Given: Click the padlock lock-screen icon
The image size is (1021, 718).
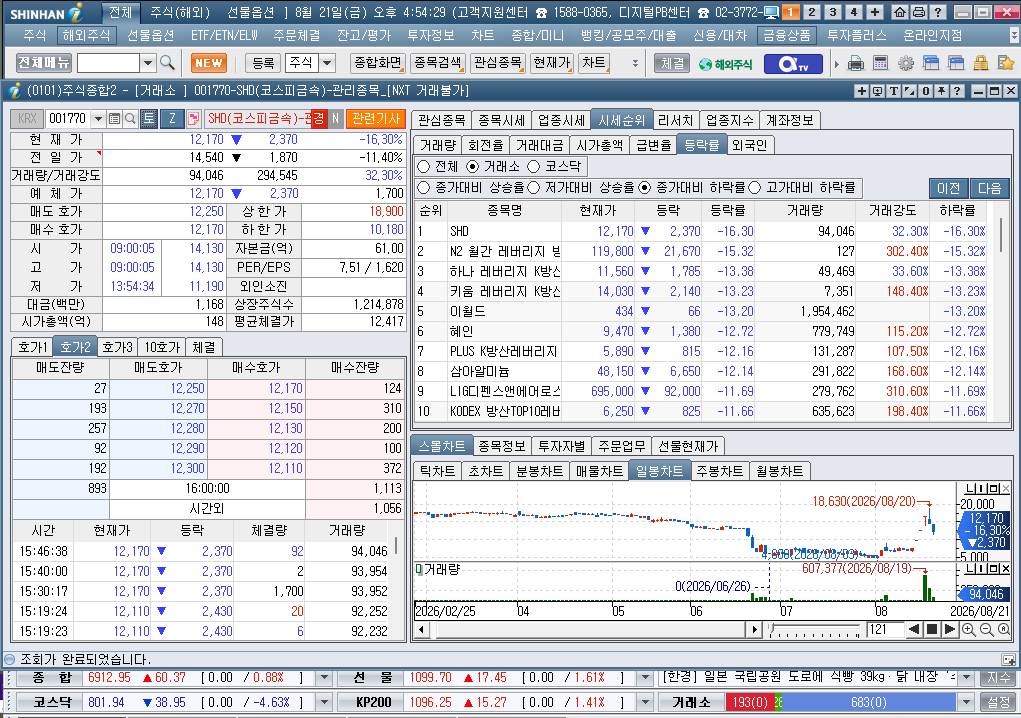Looking at the screenshot, I should point(981,63).
